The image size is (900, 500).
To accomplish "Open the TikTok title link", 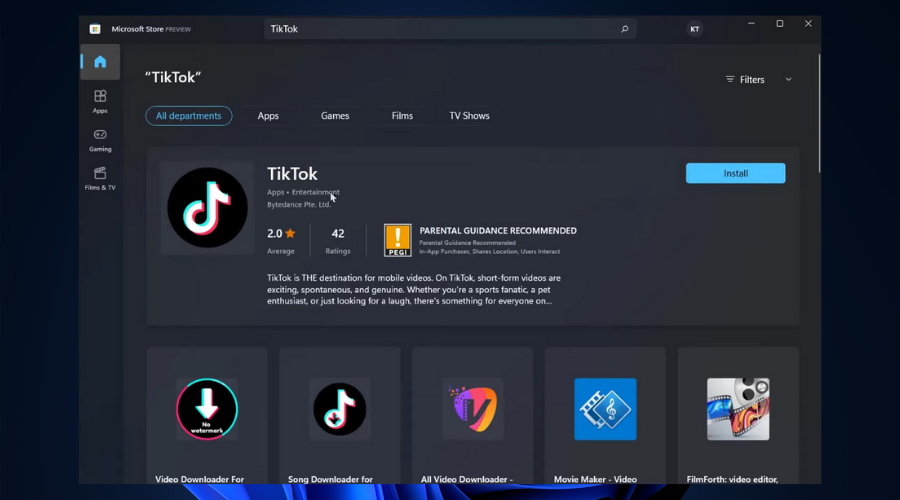I will click(x=292, y=174).
